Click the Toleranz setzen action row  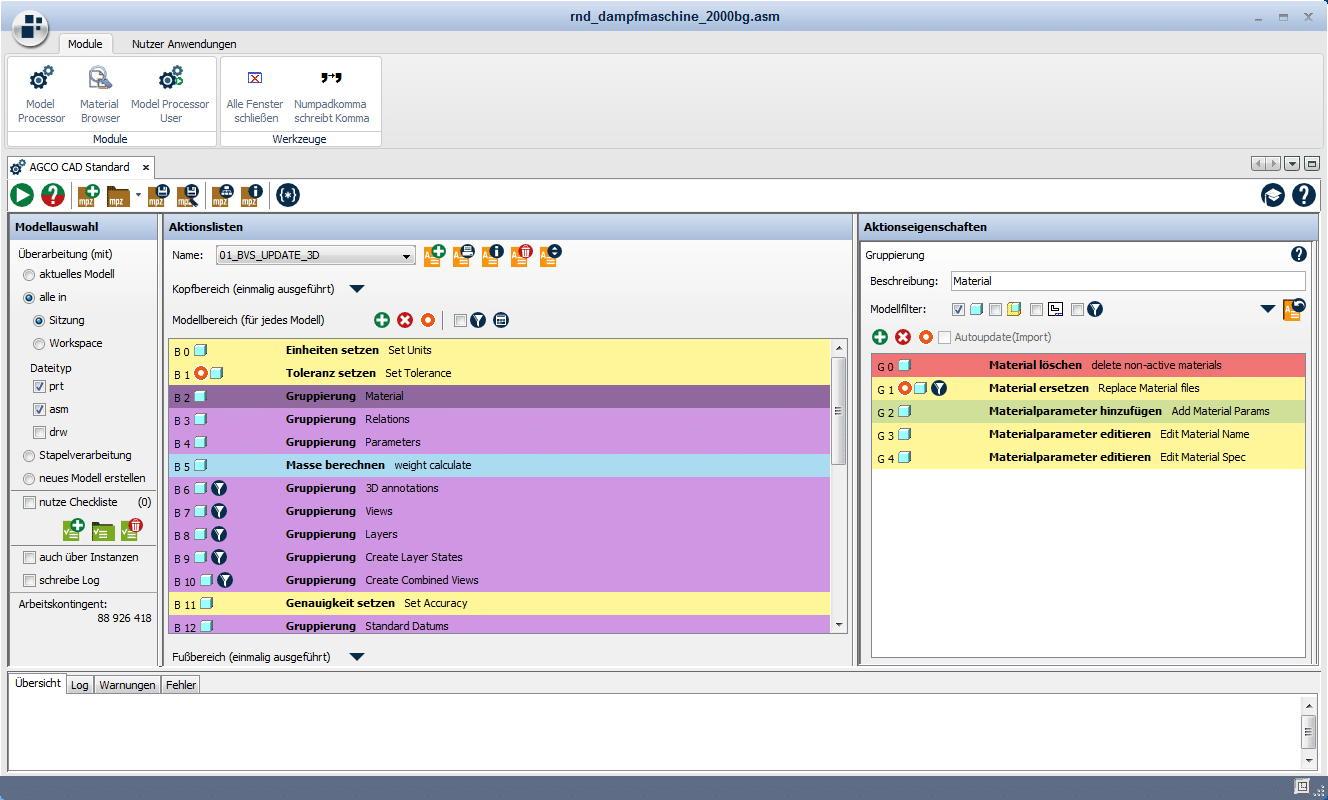[x=500, y=373]
